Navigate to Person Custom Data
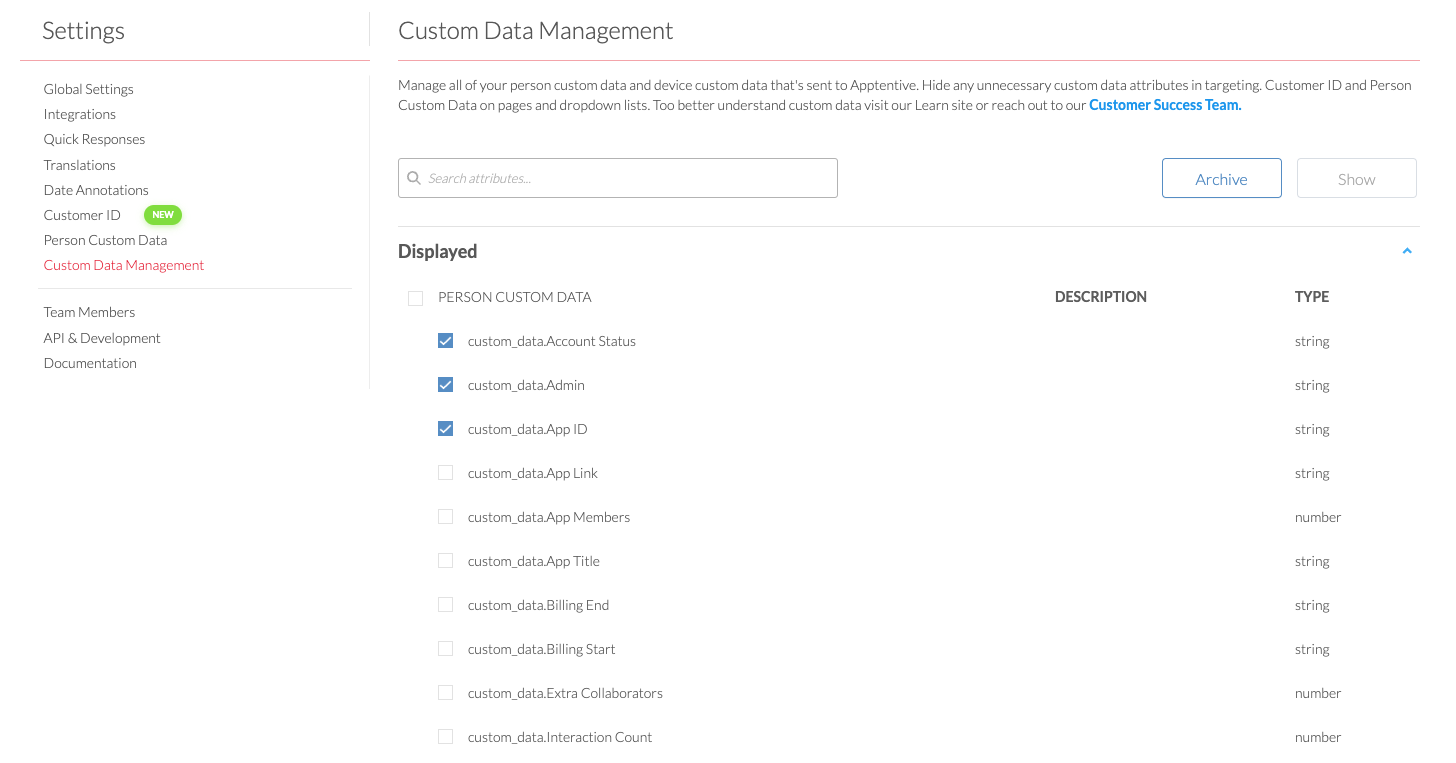Image resolution: width=1456 pixels, height=763 pixels. click(x=105, y=240)
